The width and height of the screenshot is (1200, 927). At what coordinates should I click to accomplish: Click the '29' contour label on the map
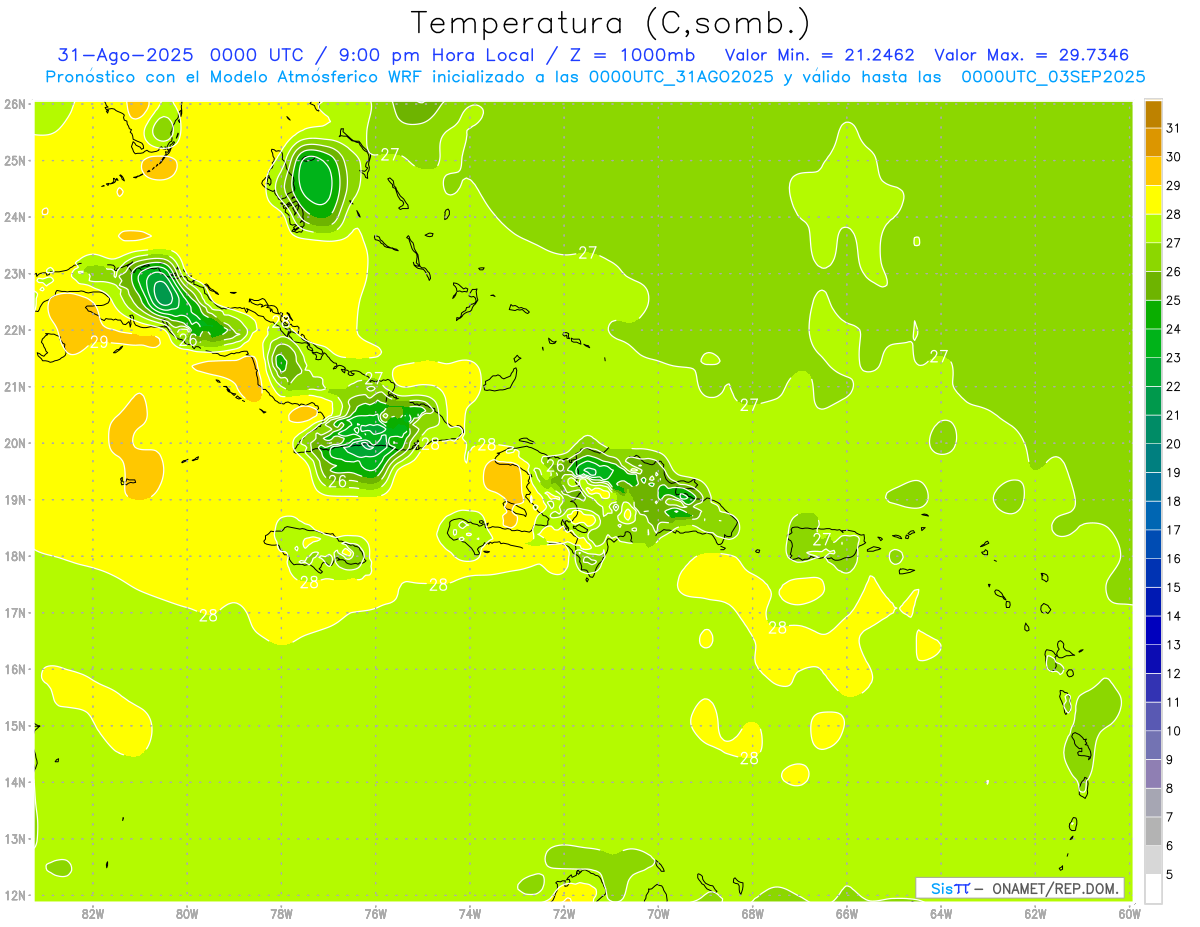point(99,342)
